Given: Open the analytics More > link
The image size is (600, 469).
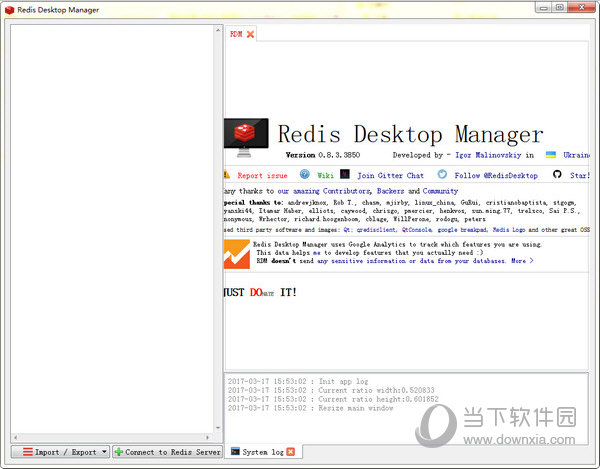Looking at the screenshot, I should (x=522, y=261).
